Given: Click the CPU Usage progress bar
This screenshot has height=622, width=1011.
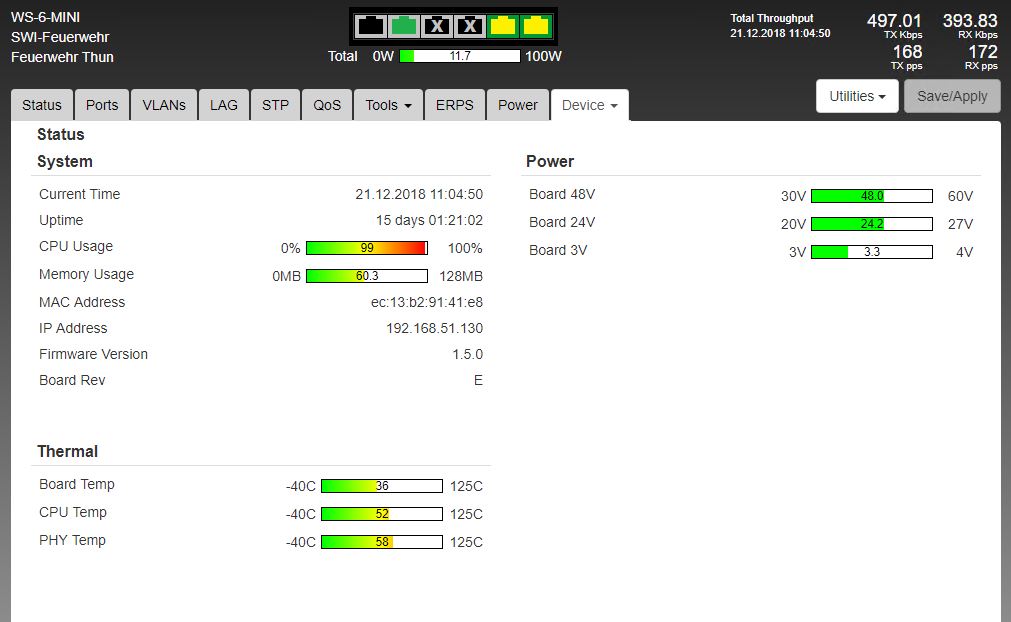Looking at the screenshot, I should pos(367,248).
